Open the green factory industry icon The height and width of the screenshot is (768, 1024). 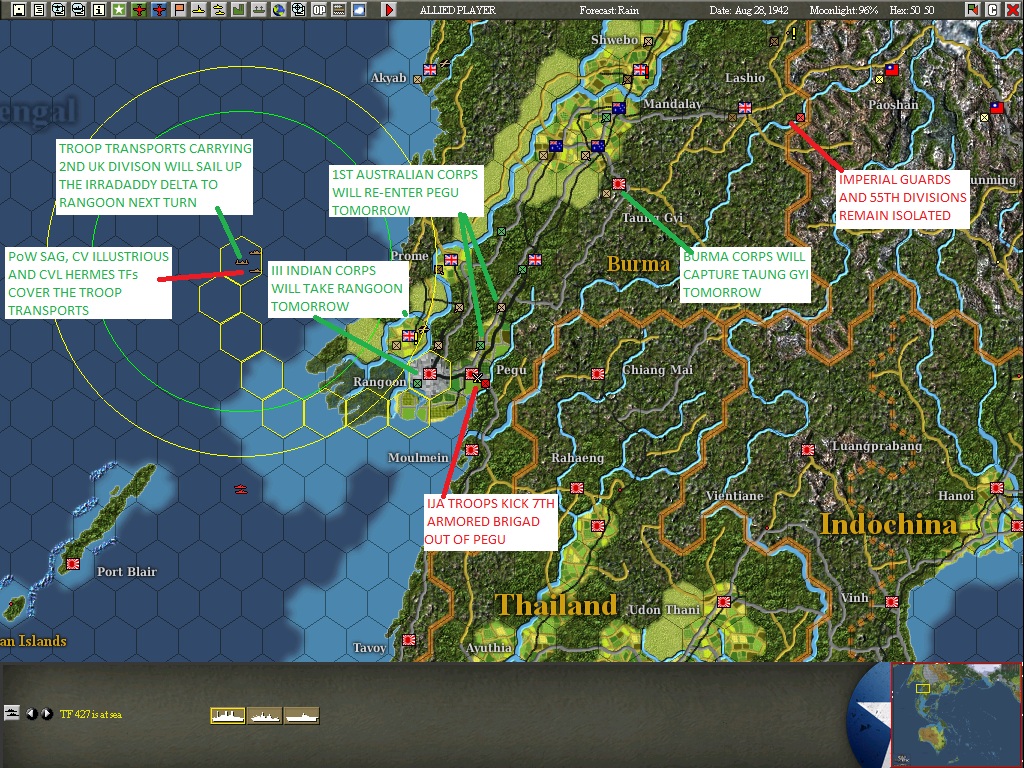pyautogui.click(x=238, y=10)
